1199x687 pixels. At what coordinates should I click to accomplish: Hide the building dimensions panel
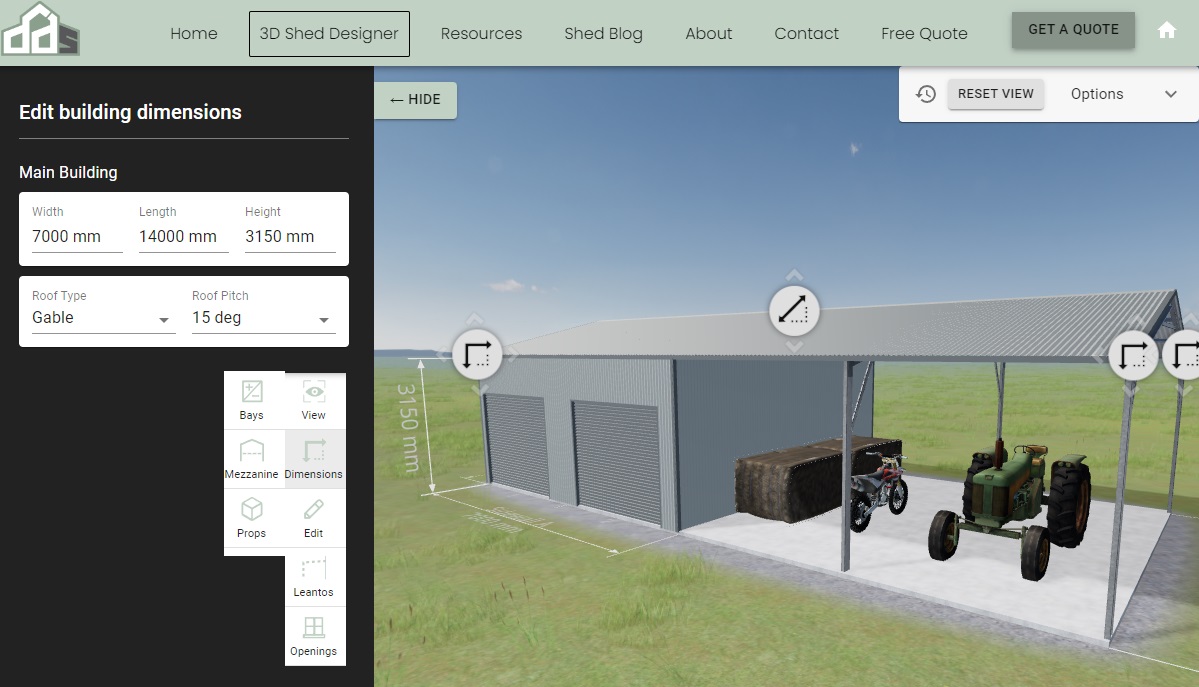(x=415, y=100)
